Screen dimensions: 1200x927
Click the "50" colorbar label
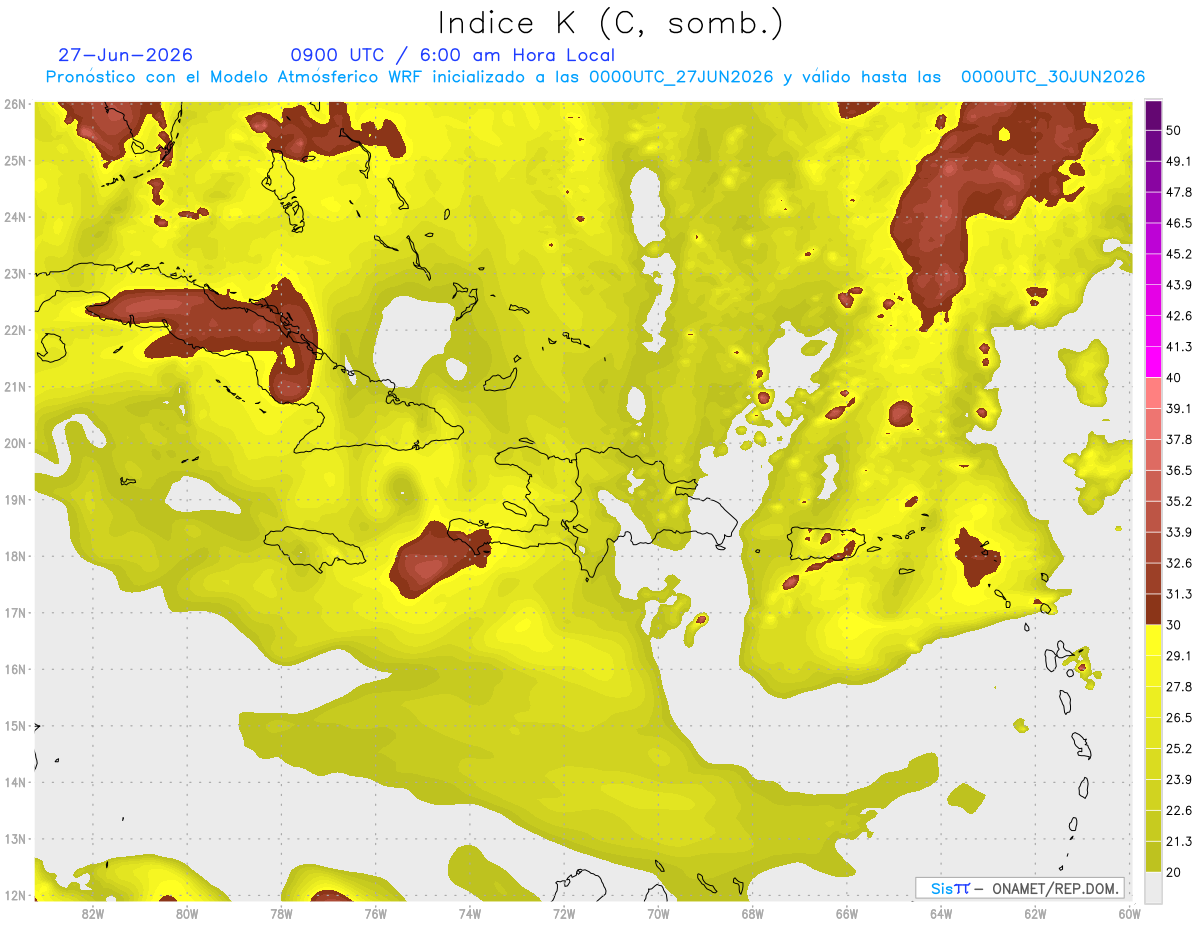pos(1175,131)
